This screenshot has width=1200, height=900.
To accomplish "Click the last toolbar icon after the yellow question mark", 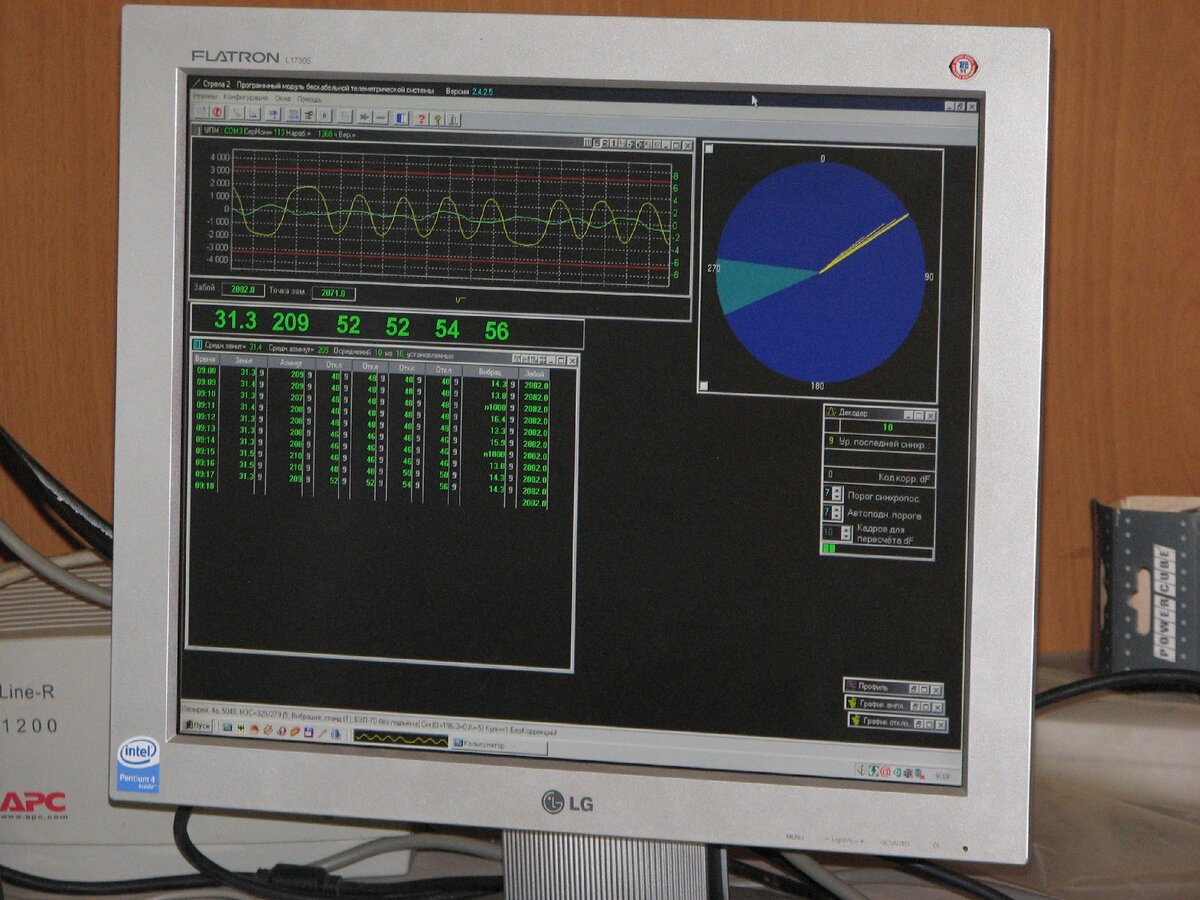I will click(x=454, y=120).
